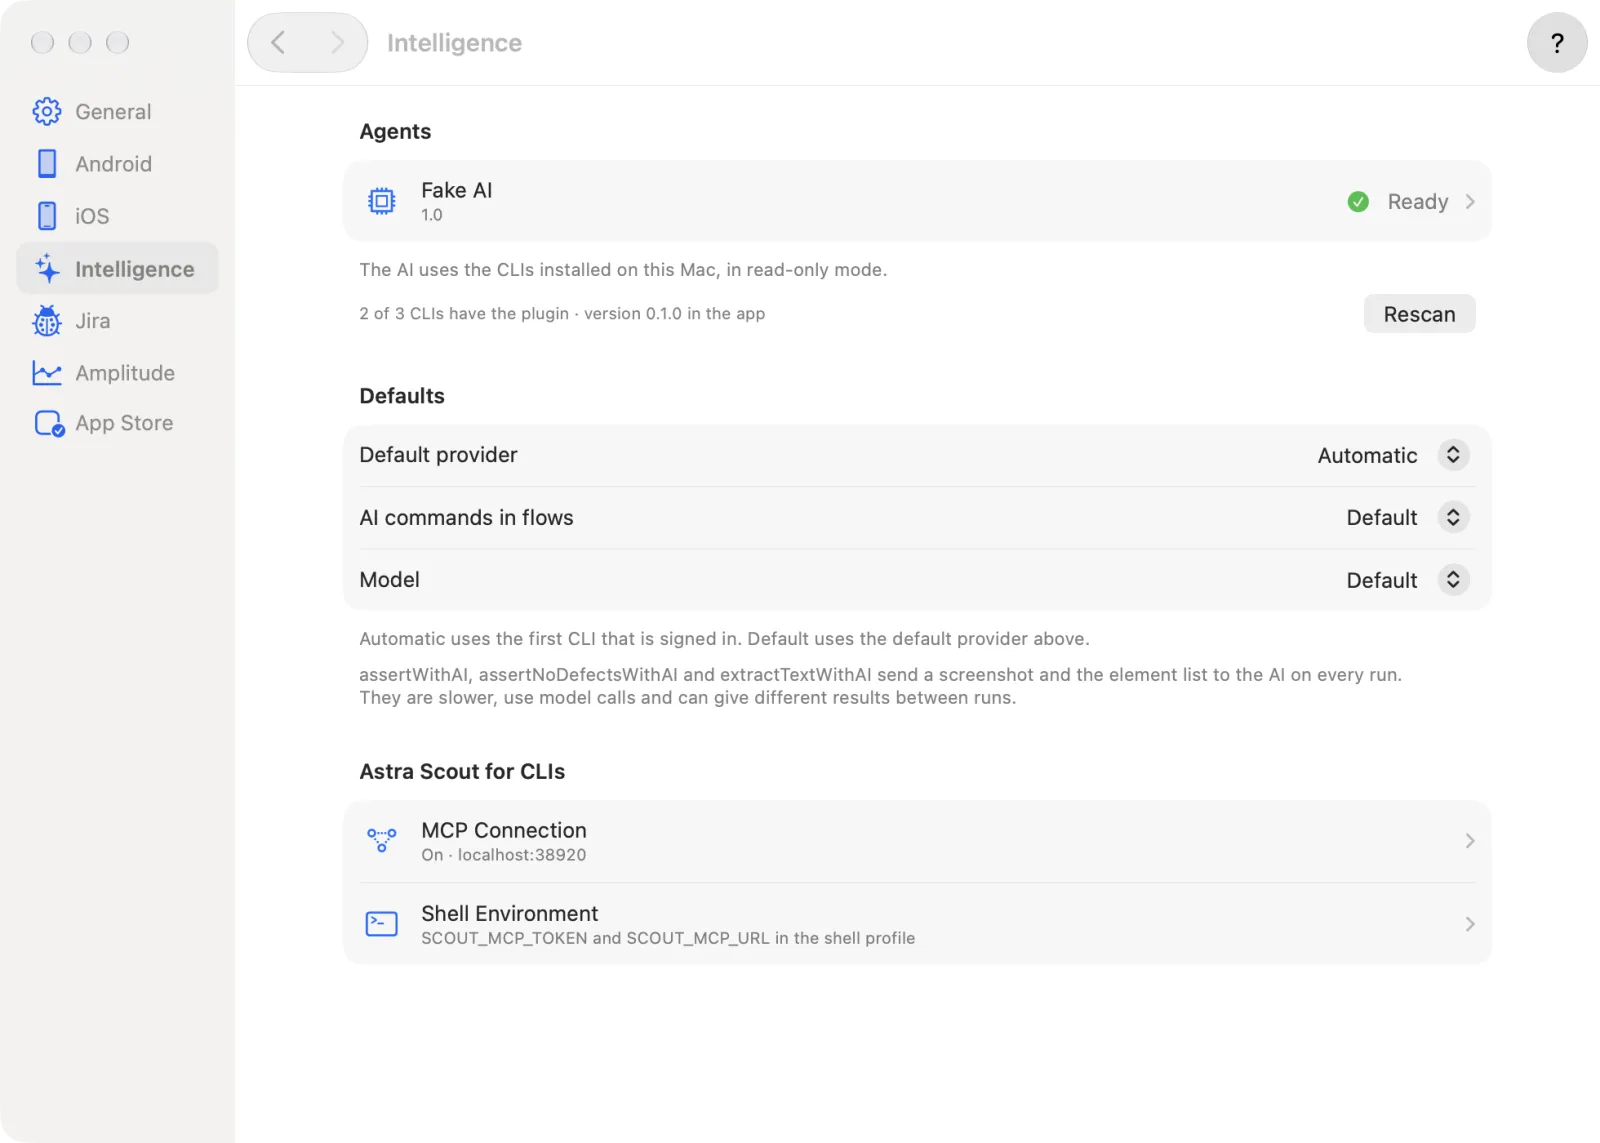Click the Fake AI agent name
1600x1143 pixels.
tap(457, 190)
